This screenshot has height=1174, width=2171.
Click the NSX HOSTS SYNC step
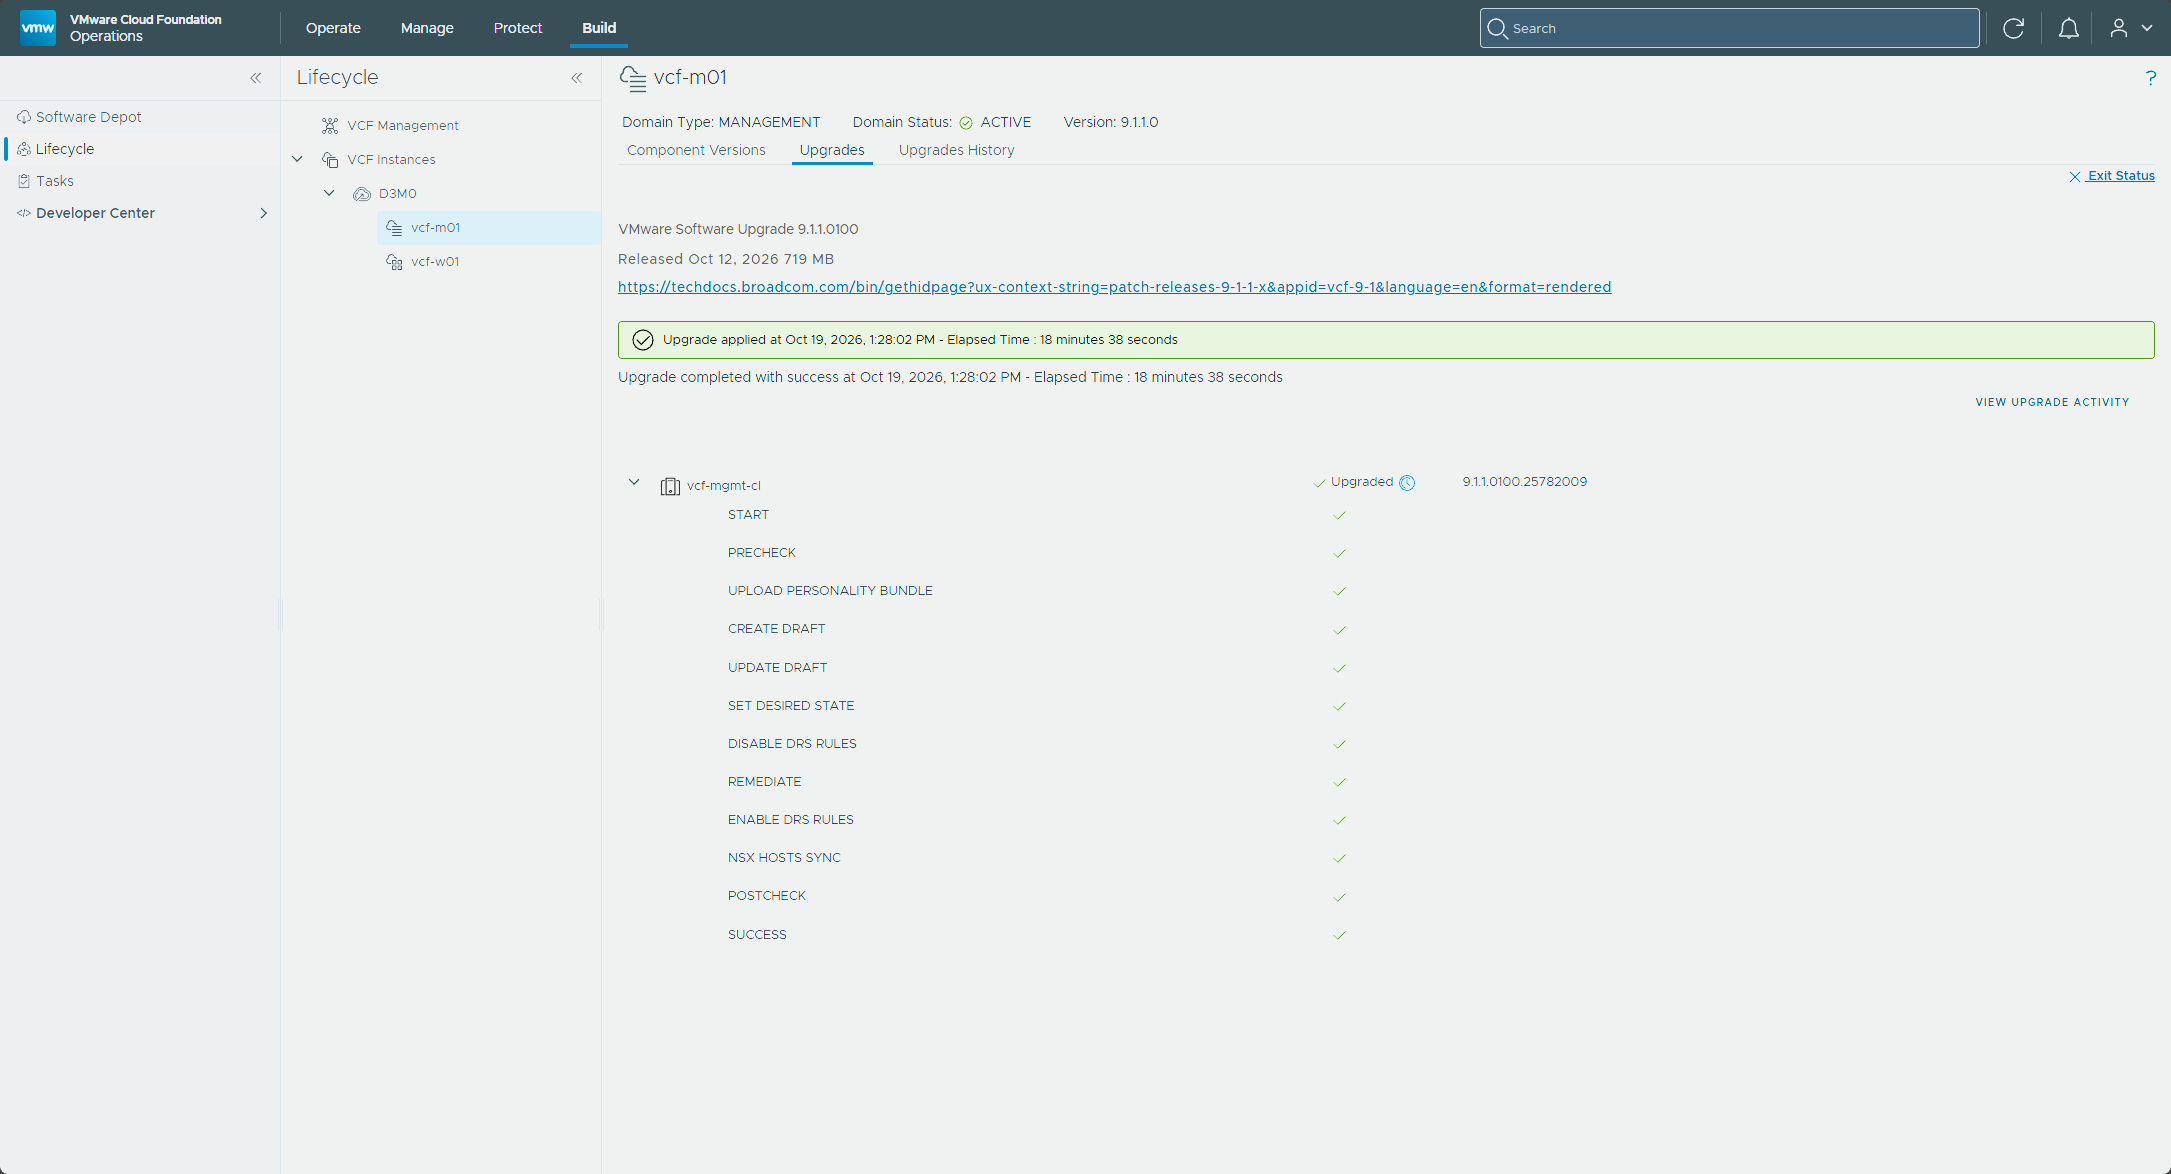click(x=784, y=858)
